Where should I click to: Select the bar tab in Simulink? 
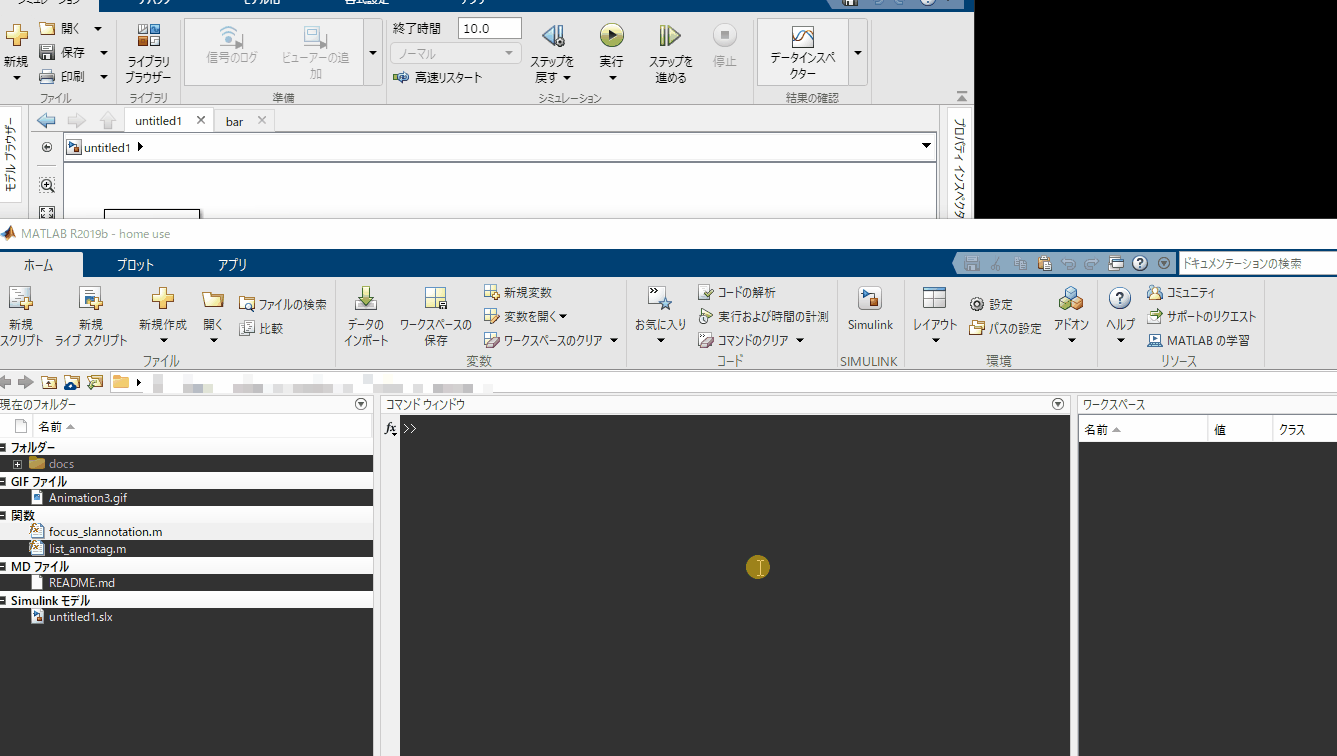(234, 121)
